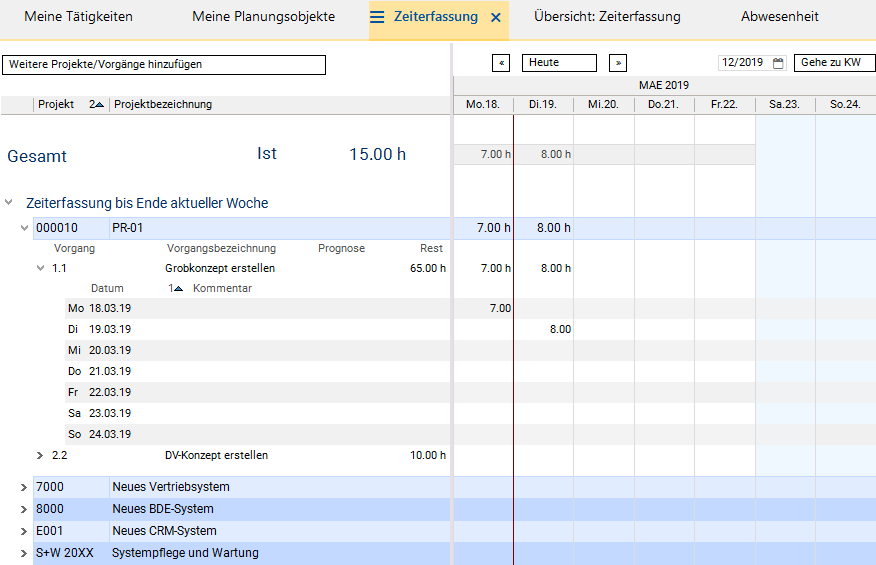Image resolution: width=876 pixels, height=565 pixels.
Task: Switch to Meine Planungsobjekte tab
Action: click(x=264, y=17)
